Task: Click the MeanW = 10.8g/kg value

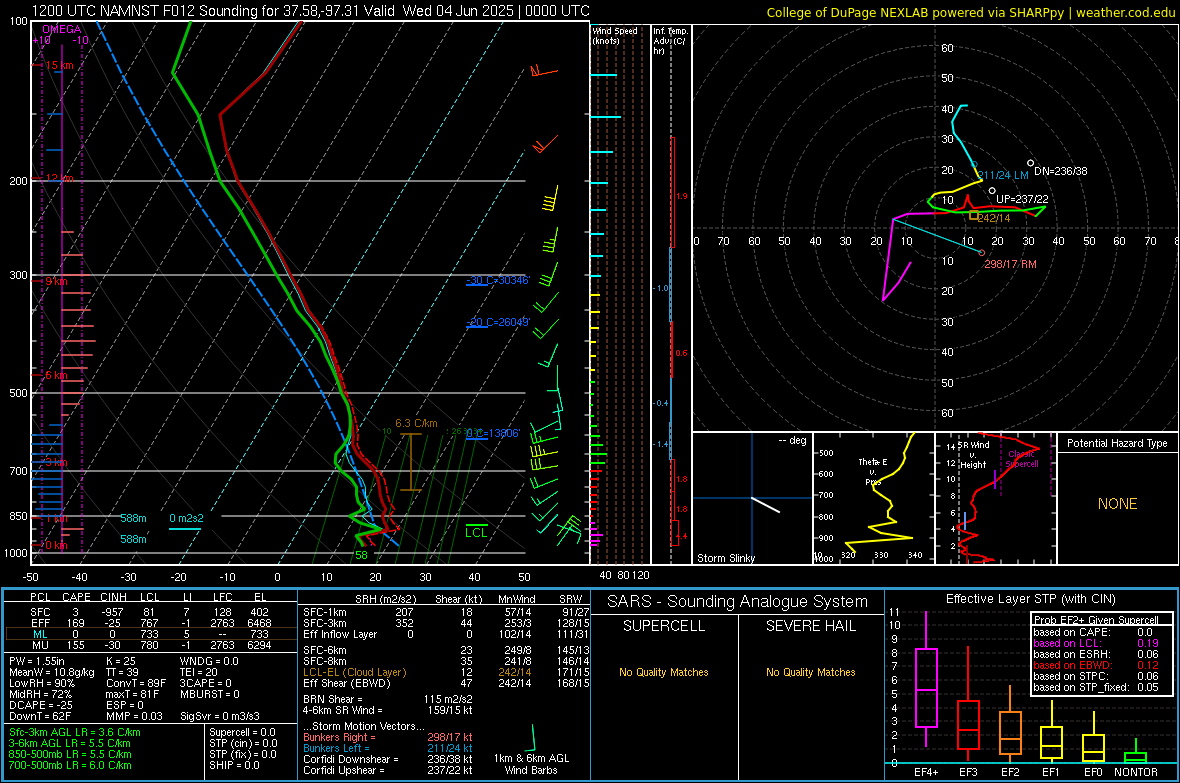Action: point(52,672)
